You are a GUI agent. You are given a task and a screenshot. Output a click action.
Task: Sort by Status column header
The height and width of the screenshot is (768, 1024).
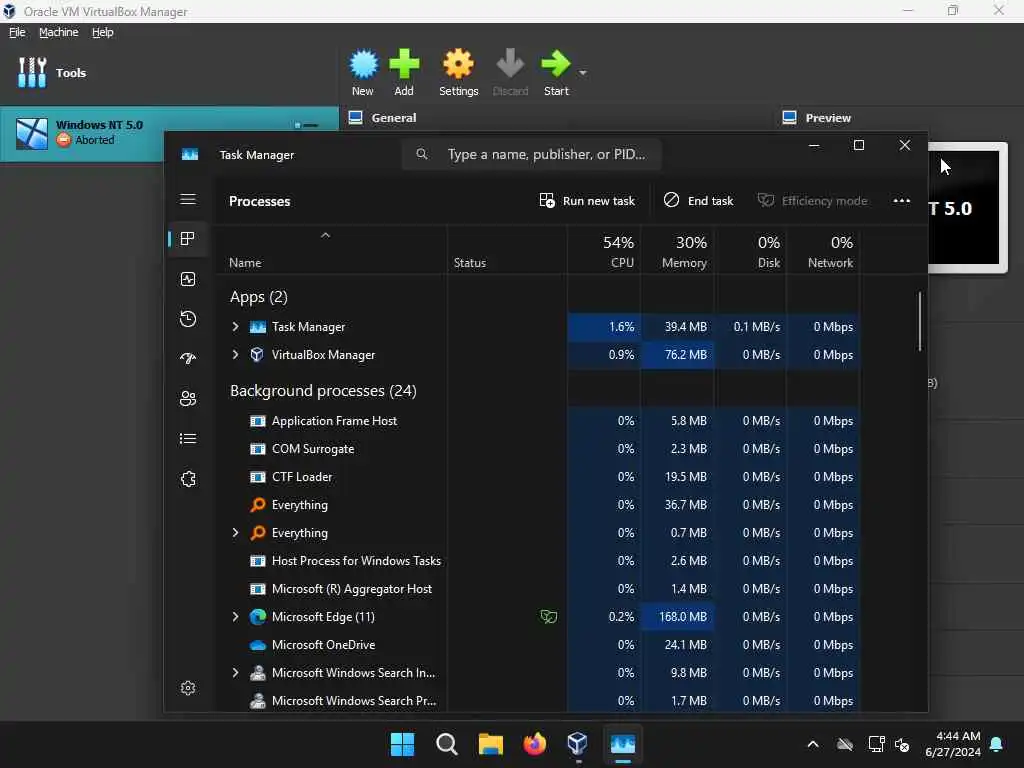[507, 252]
